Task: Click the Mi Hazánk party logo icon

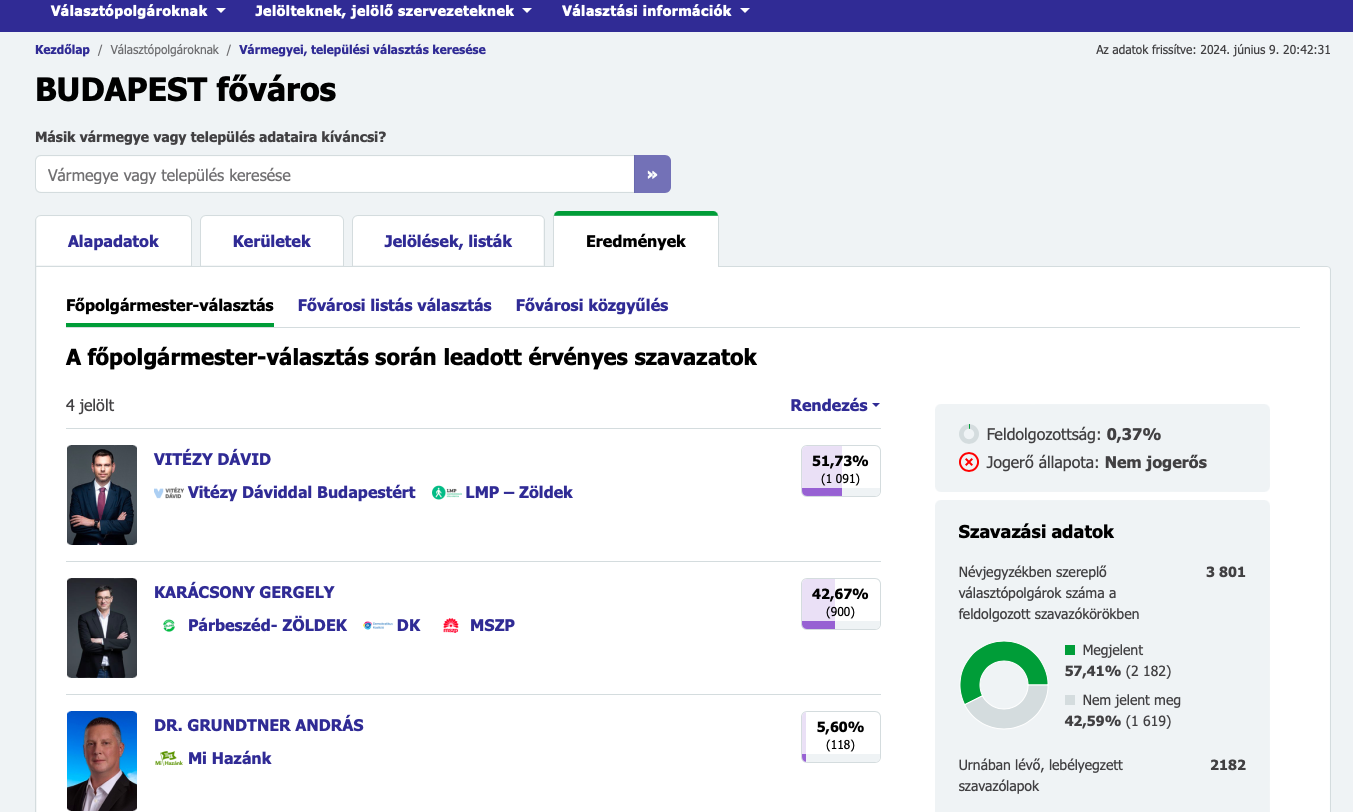Action: pyautogui.click(x=168, y=758)
